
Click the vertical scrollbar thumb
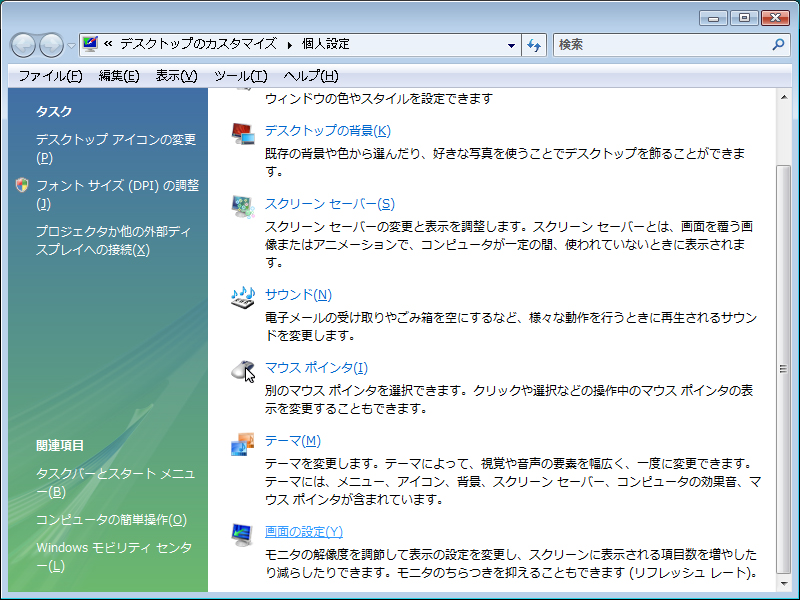point(784,369)
